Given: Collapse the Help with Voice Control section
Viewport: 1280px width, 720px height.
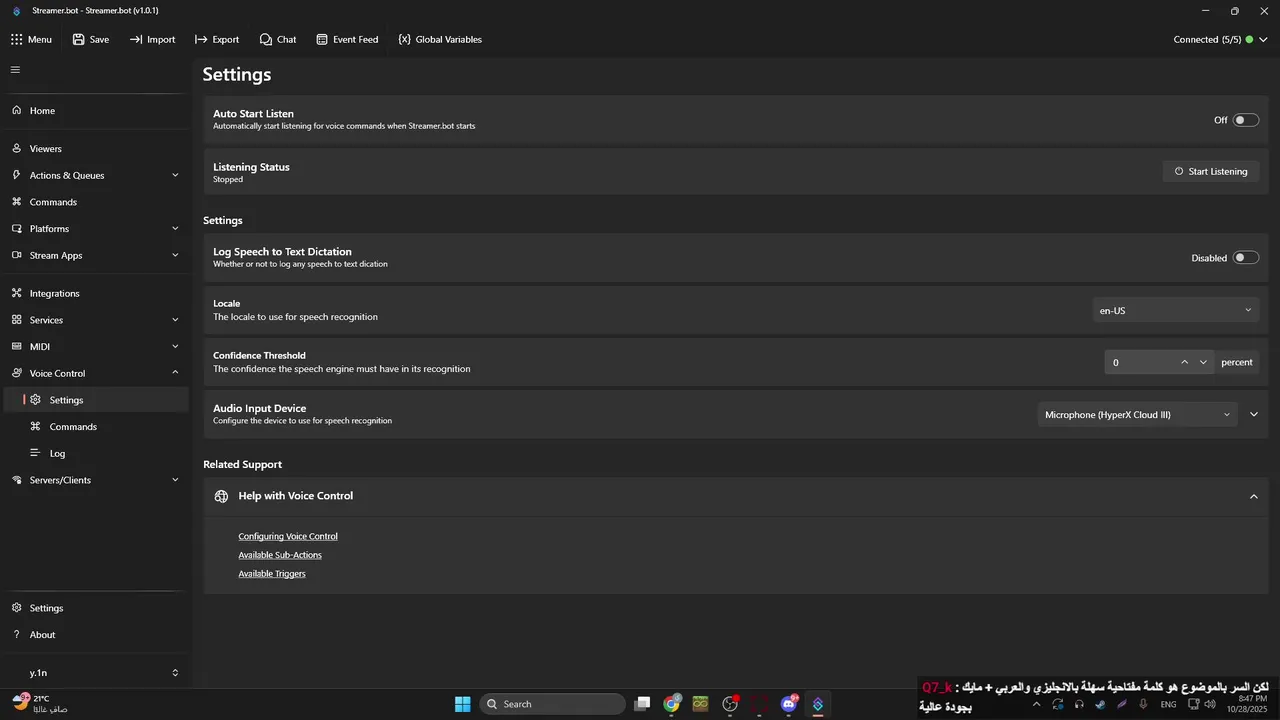Looking at the screenshot, I should (1253, 497).
